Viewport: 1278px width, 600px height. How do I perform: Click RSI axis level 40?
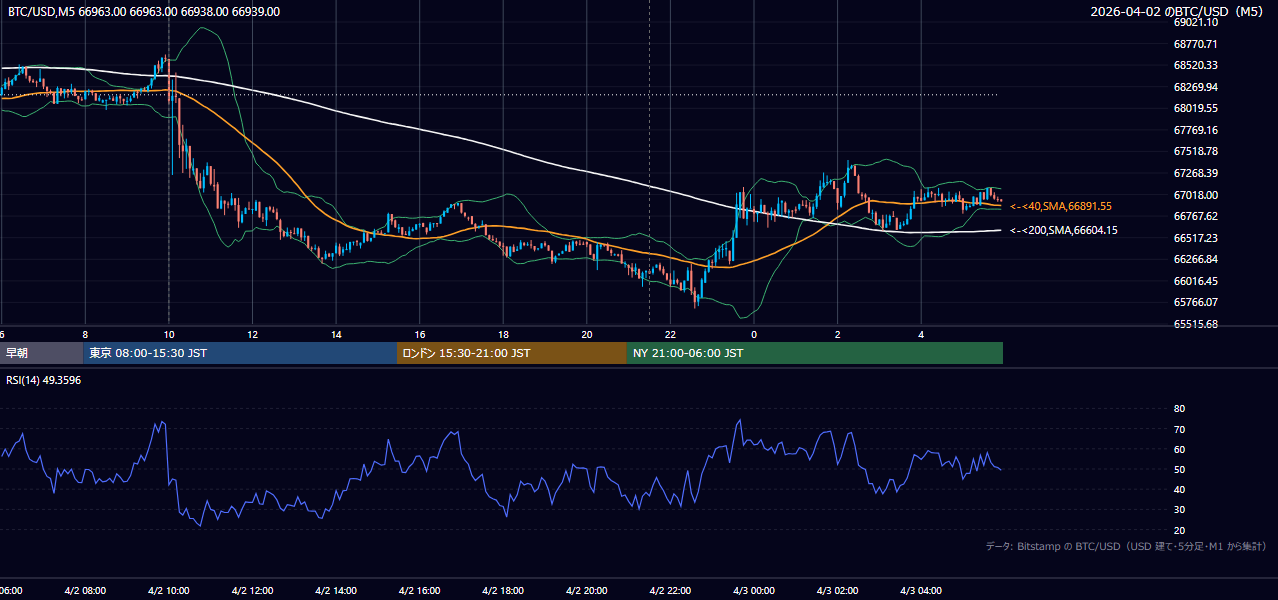pyautogui.click(x=1179, y=489)
